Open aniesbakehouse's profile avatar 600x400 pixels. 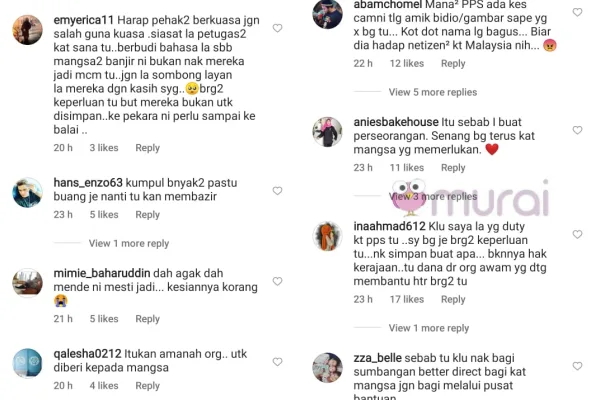pyautogui.click(x=328, y=132)
